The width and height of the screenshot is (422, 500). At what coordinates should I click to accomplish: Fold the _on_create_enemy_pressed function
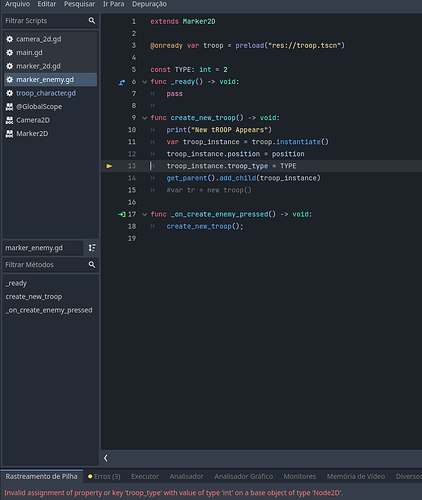click(x=145, y=215)
